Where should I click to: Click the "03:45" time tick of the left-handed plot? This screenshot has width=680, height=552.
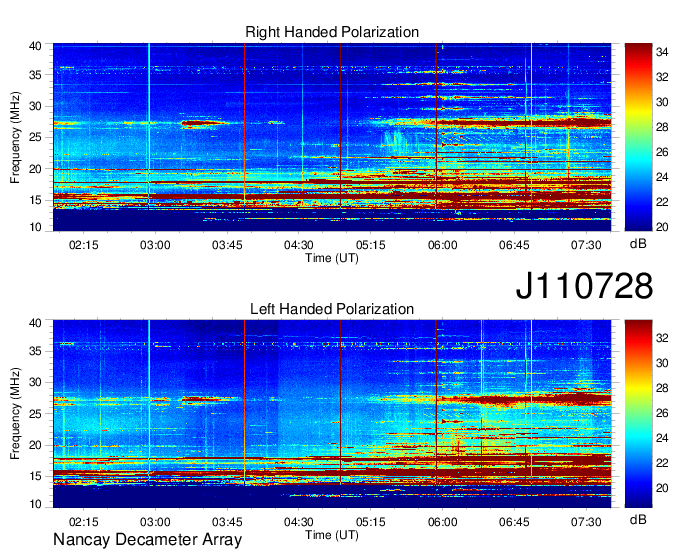227,522
